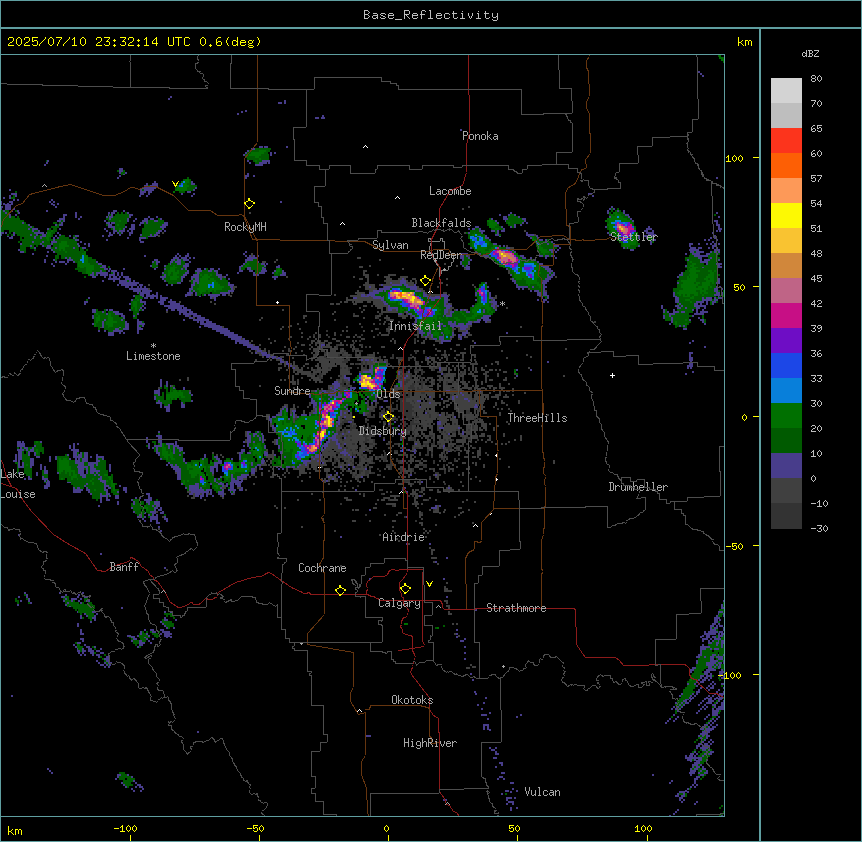Click the Didsbury city label
The width and height of the screenshot is (862, 842).
383,431
